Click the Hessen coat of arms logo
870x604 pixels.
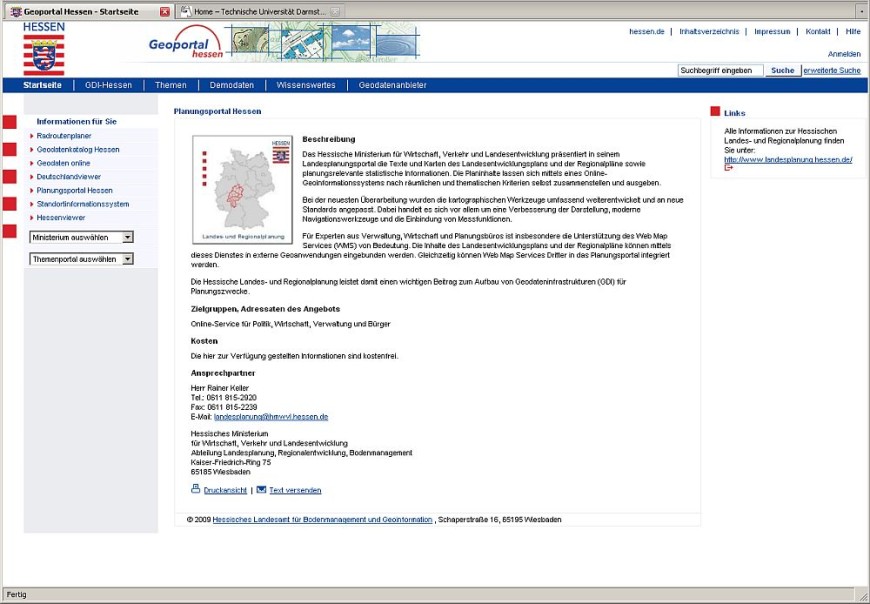coord(44,49)
